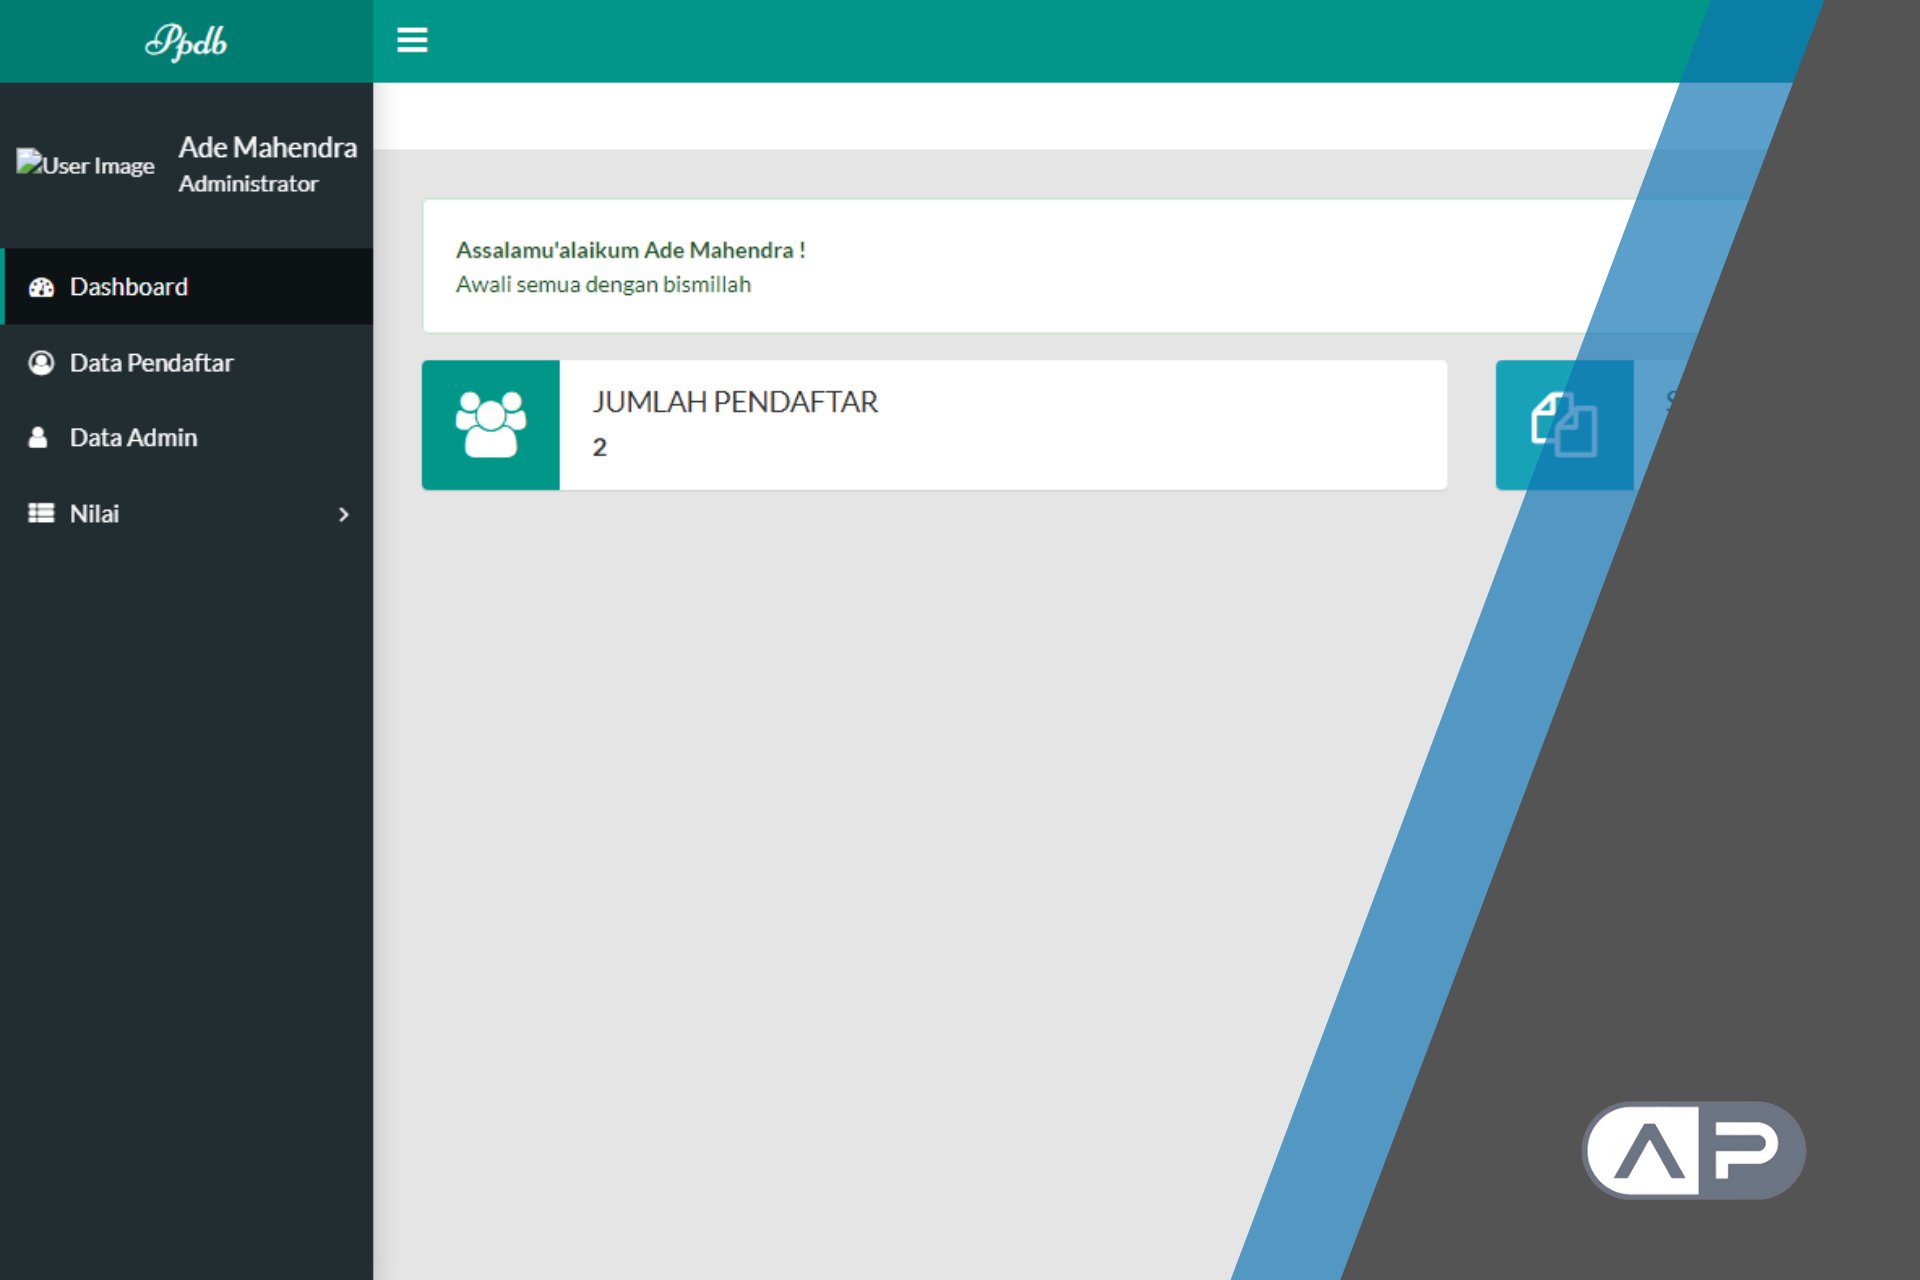
Task: Open the Dashboard menu item label
Action: pos(129,287)
